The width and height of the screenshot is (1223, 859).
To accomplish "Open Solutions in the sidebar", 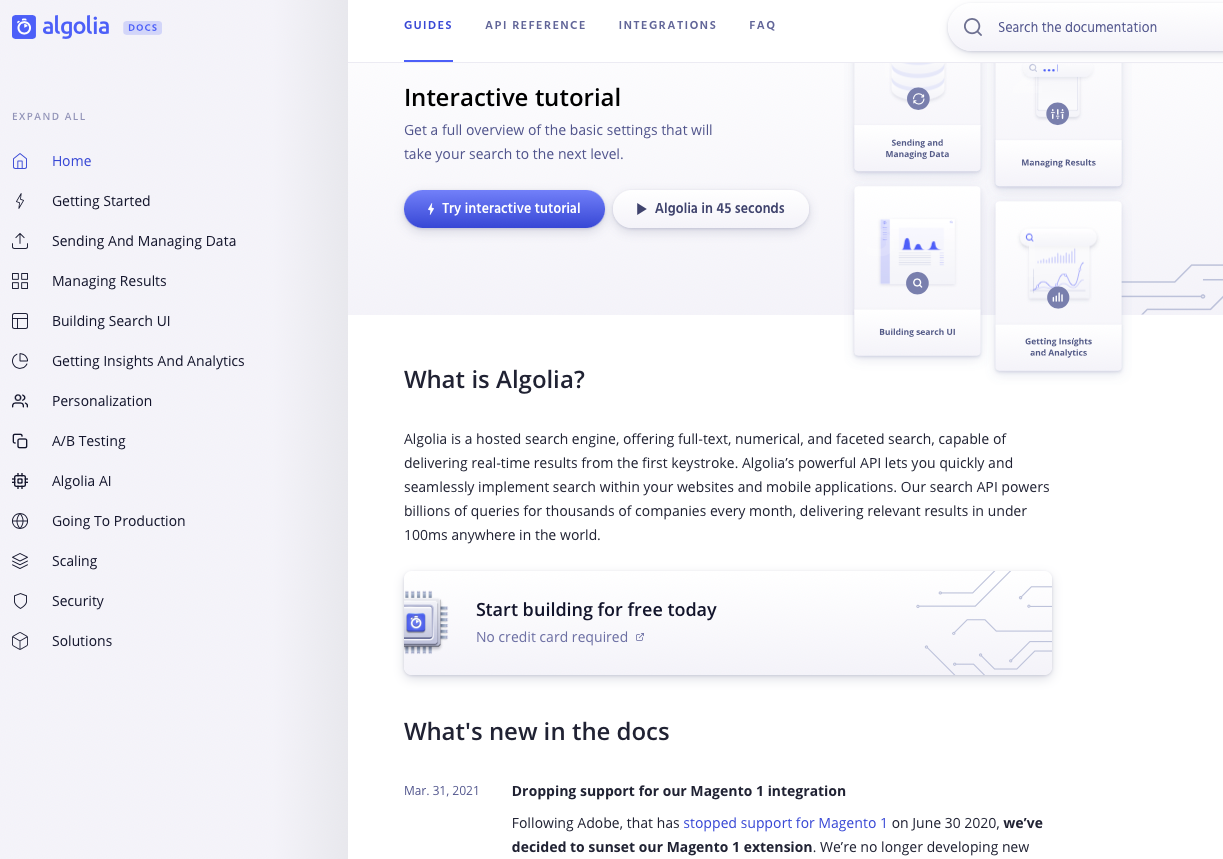I will (x=82, y=641).
